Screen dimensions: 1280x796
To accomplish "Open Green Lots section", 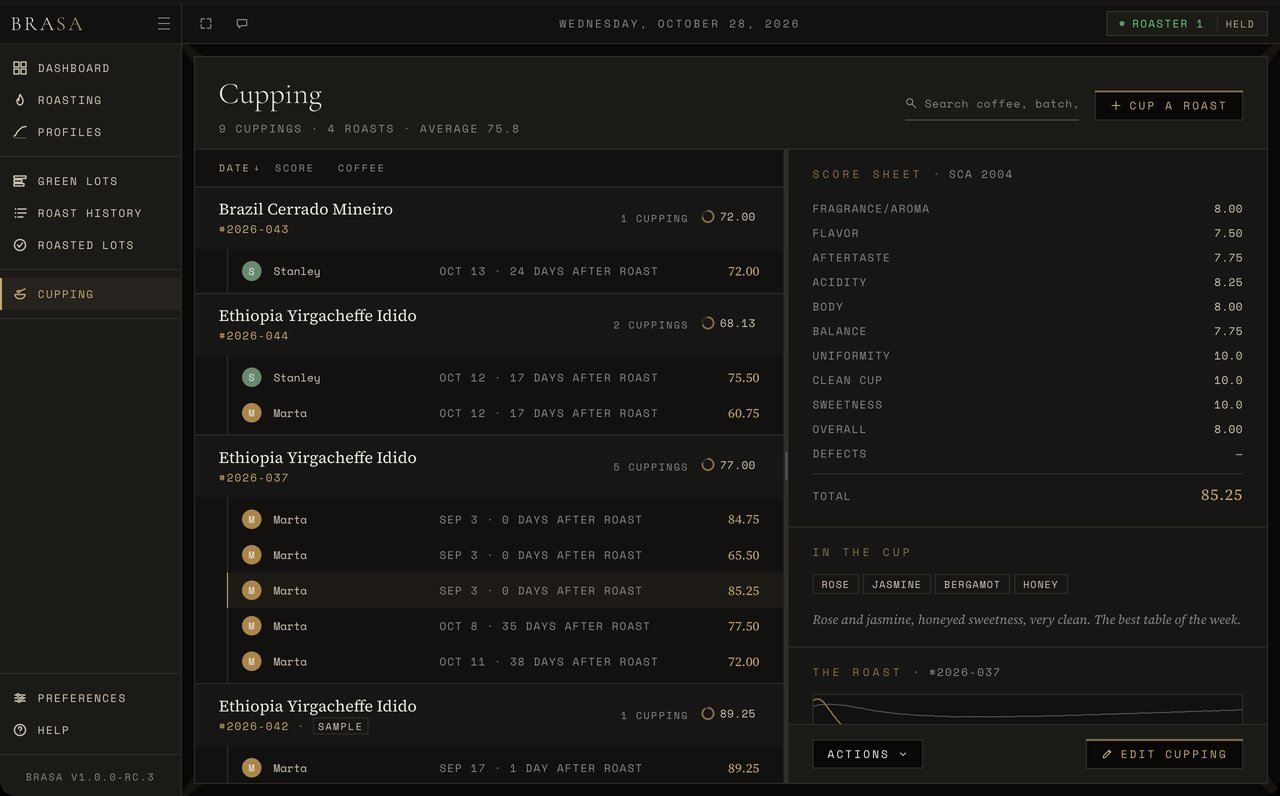I will pos(90,181).
